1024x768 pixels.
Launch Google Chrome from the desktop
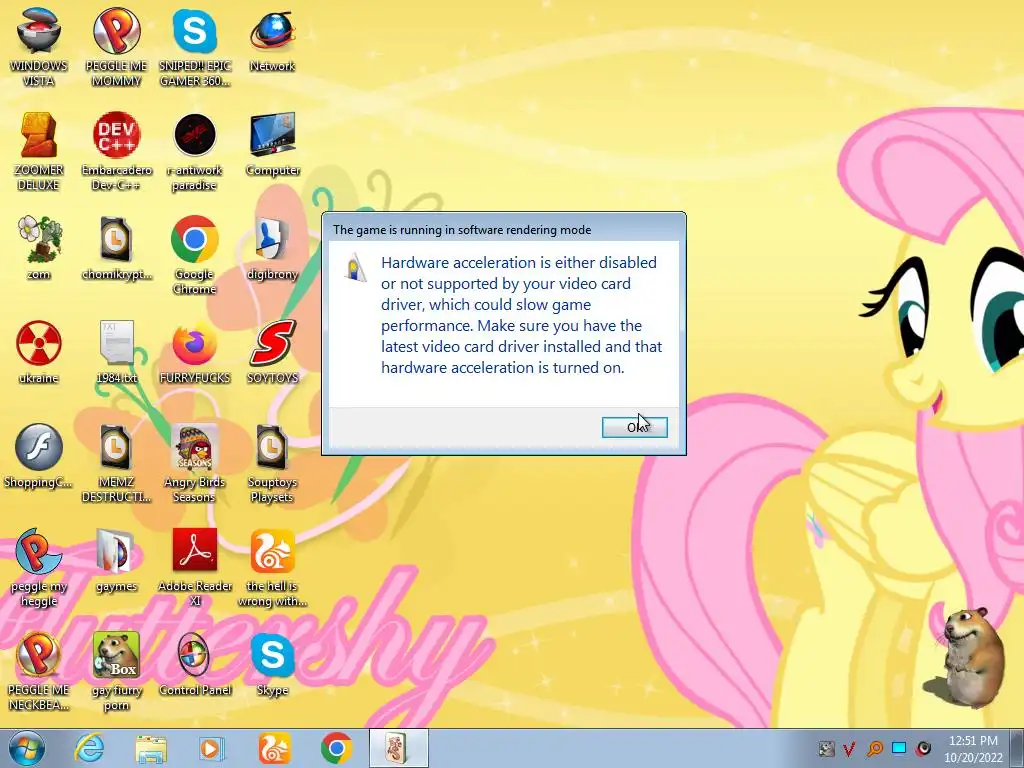[195, 255]
